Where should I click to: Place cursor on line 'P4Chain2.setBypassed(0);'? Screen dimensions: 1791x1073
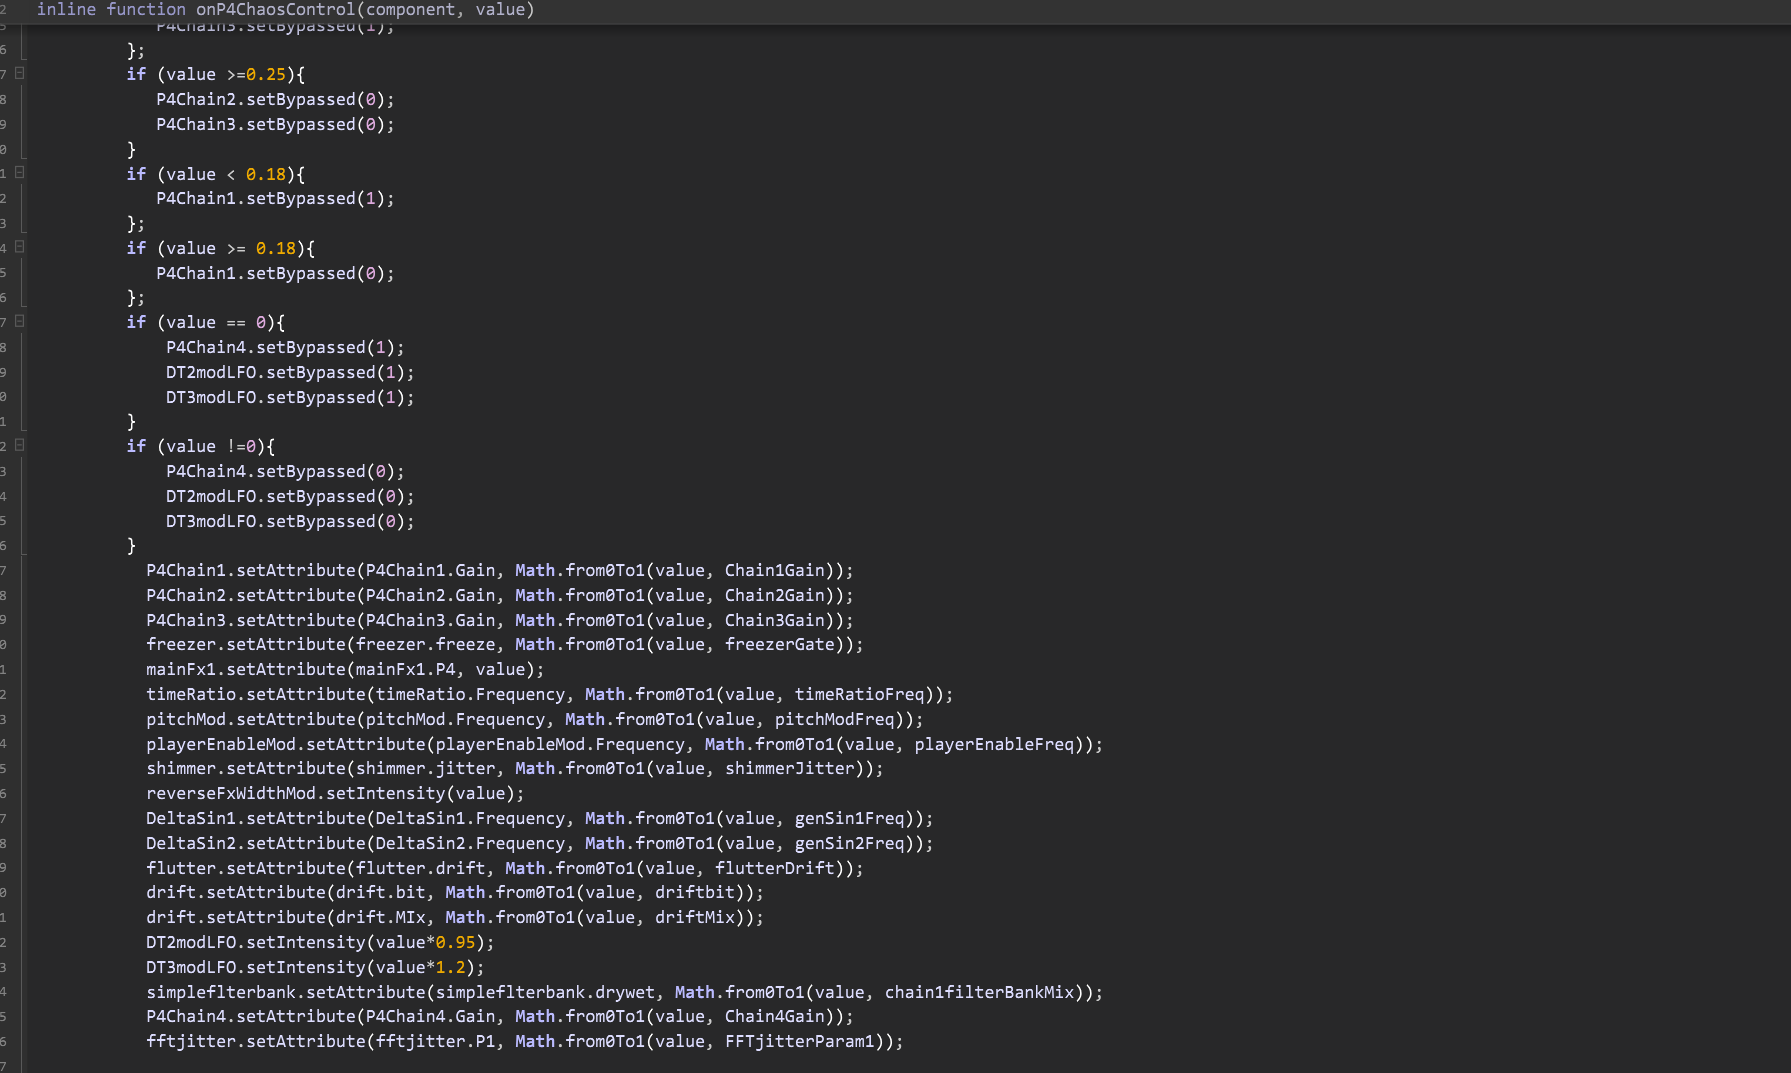tap(275, 99)
